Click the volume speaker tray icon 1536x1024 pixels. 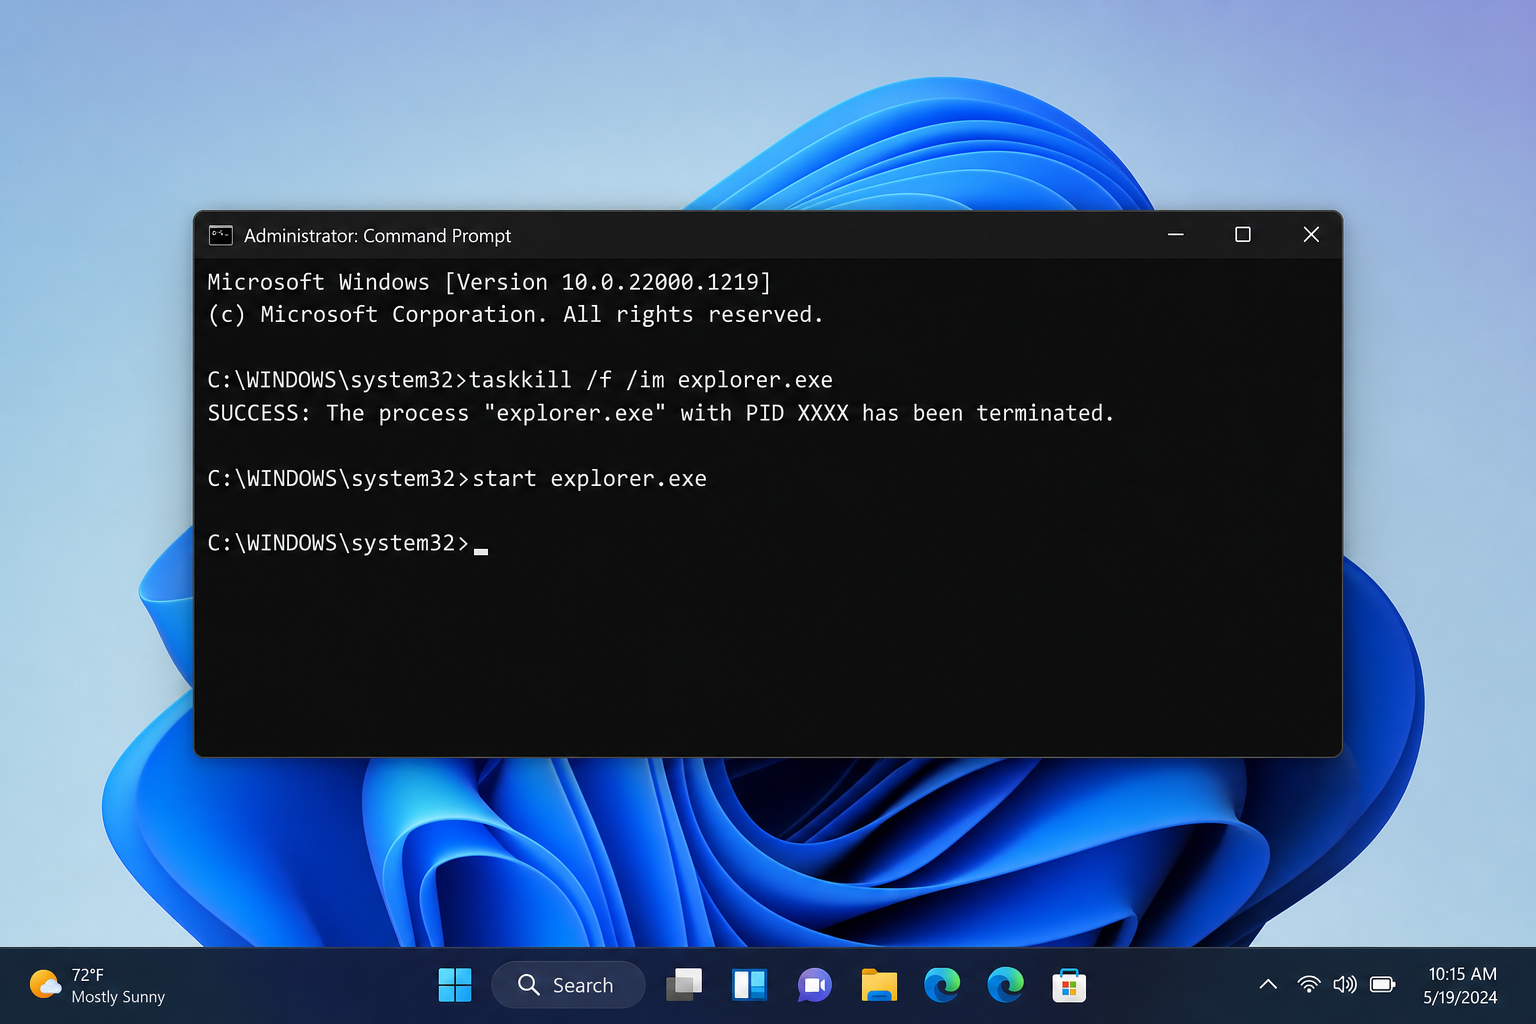point(1345,985)
